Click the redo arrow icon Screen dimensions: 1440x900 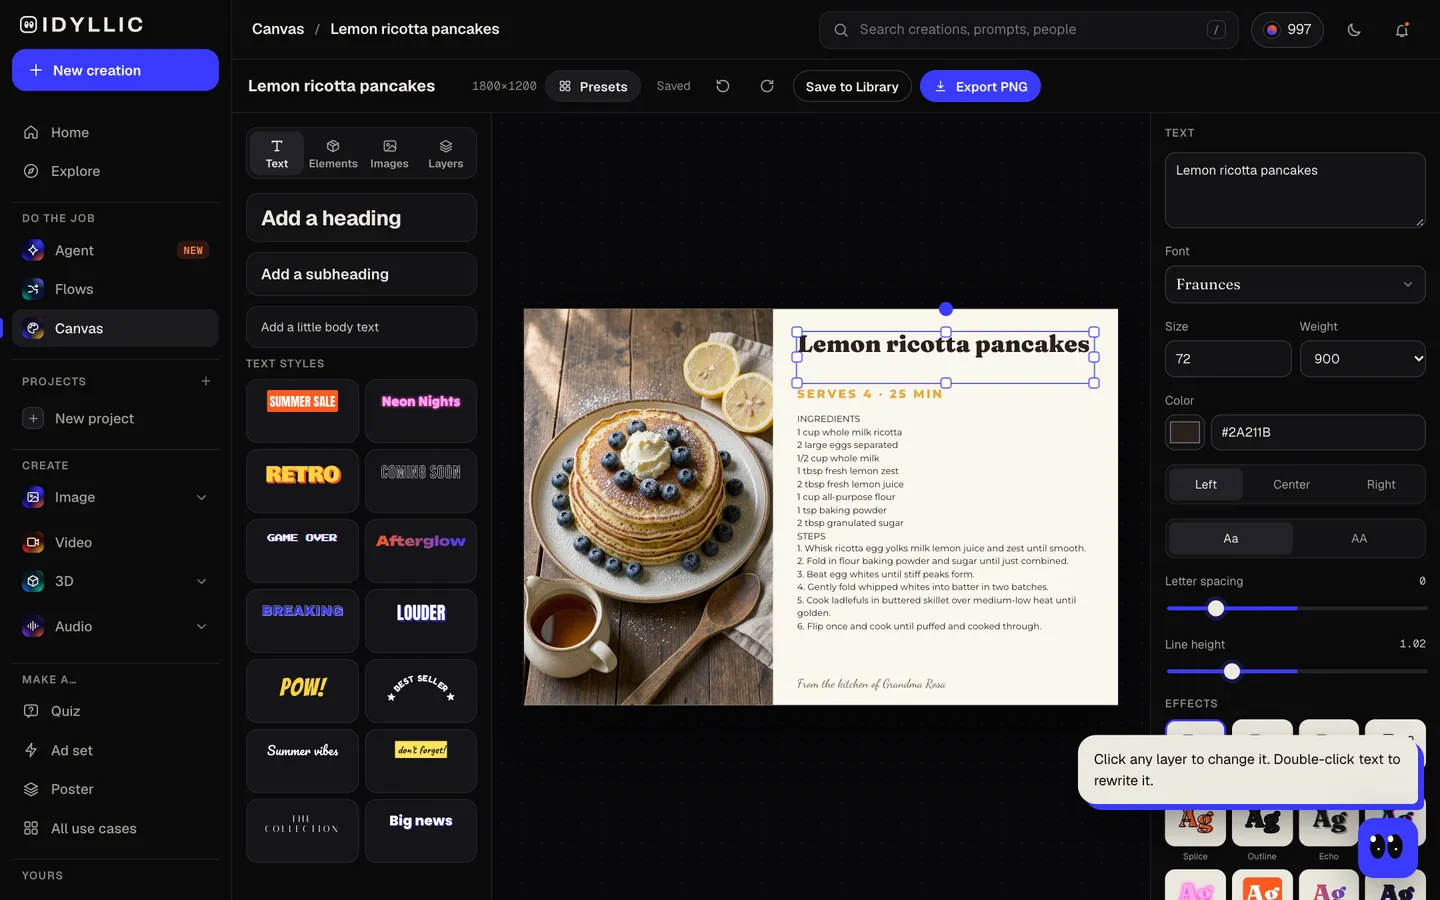(x=767, y=86)
